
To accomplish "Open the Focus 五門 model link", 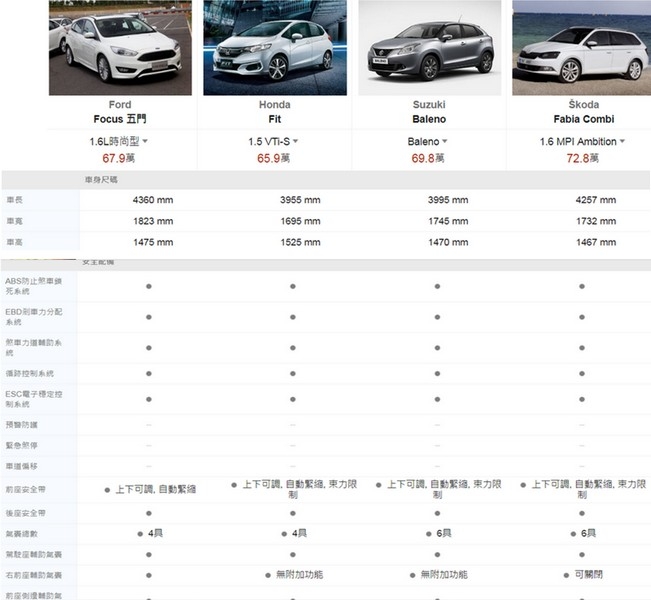I will (x=120, y=119).
